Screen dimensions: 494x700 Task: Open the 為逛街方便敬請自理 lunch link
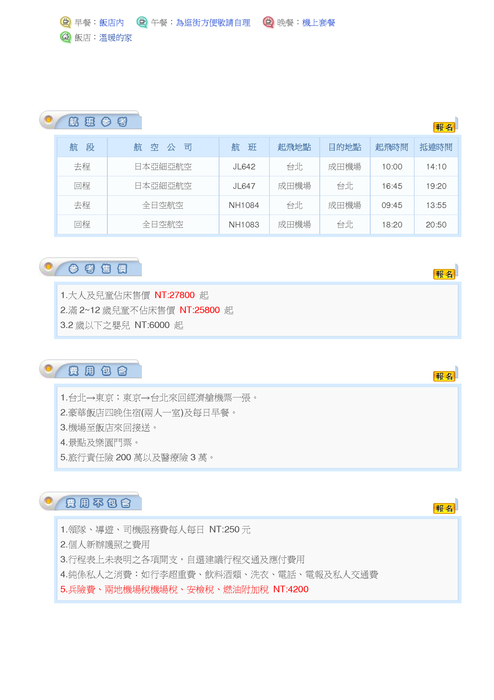(213, 23)
